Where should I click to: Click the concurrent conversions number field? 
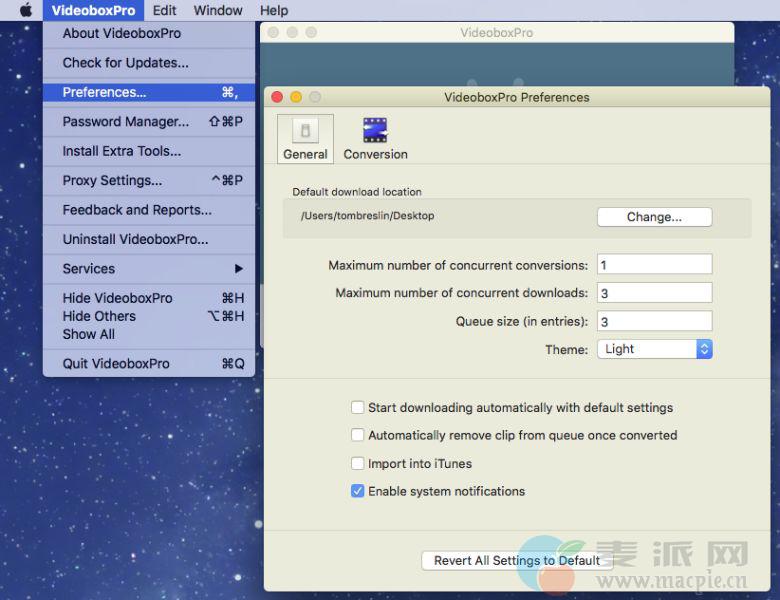point(654,265)
